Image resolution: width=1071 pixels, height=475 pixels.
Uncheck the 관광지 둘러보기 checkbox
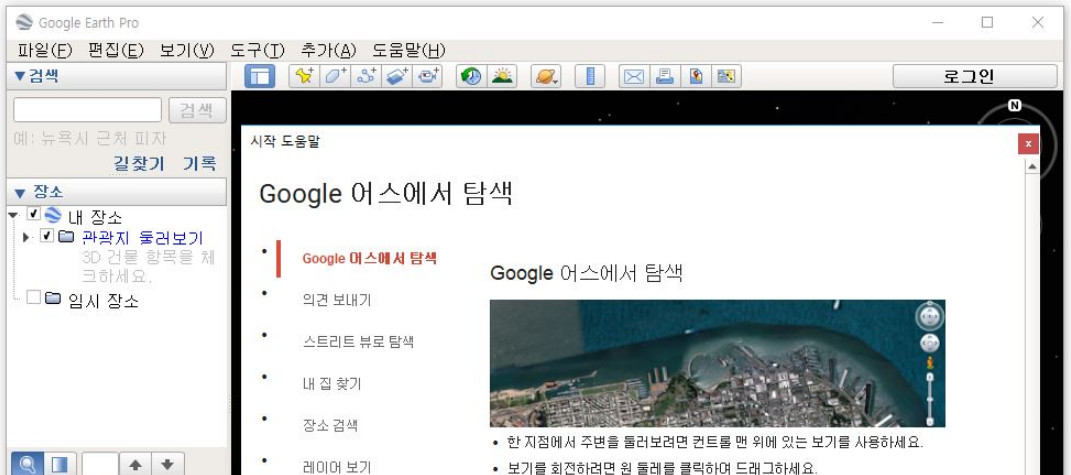point(47,236)
